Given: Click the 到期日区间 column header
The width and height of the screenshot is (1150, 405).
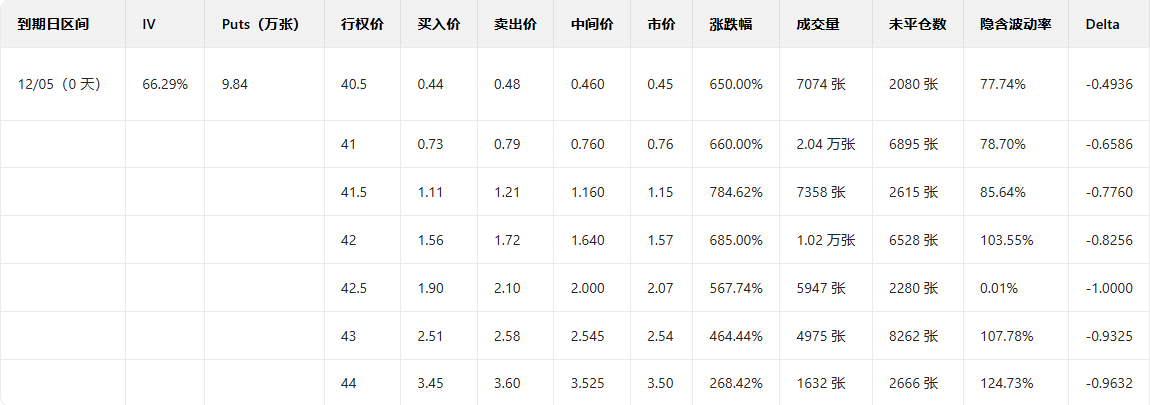Looking at the screenshot, I should click(54, 24).
